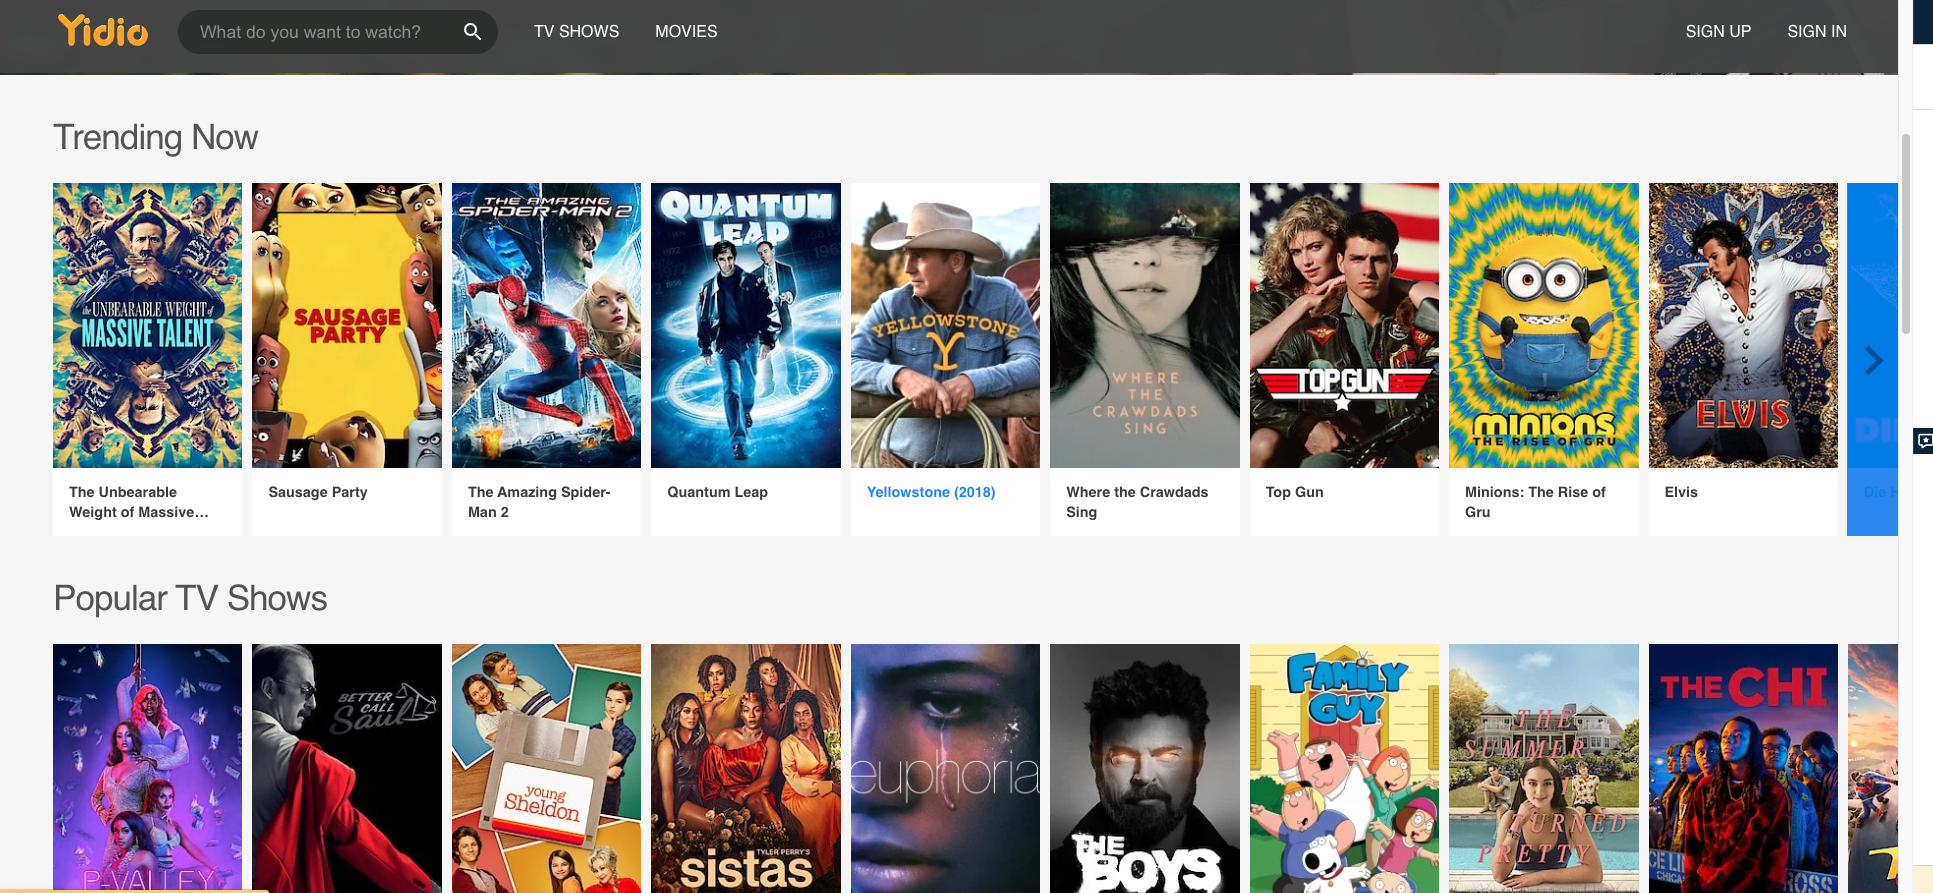The image size is (1933, 893).
Task: Click 'The Amazing Spider-Man 2' title text
Action: pyautogui.click(x=539, y=502)
